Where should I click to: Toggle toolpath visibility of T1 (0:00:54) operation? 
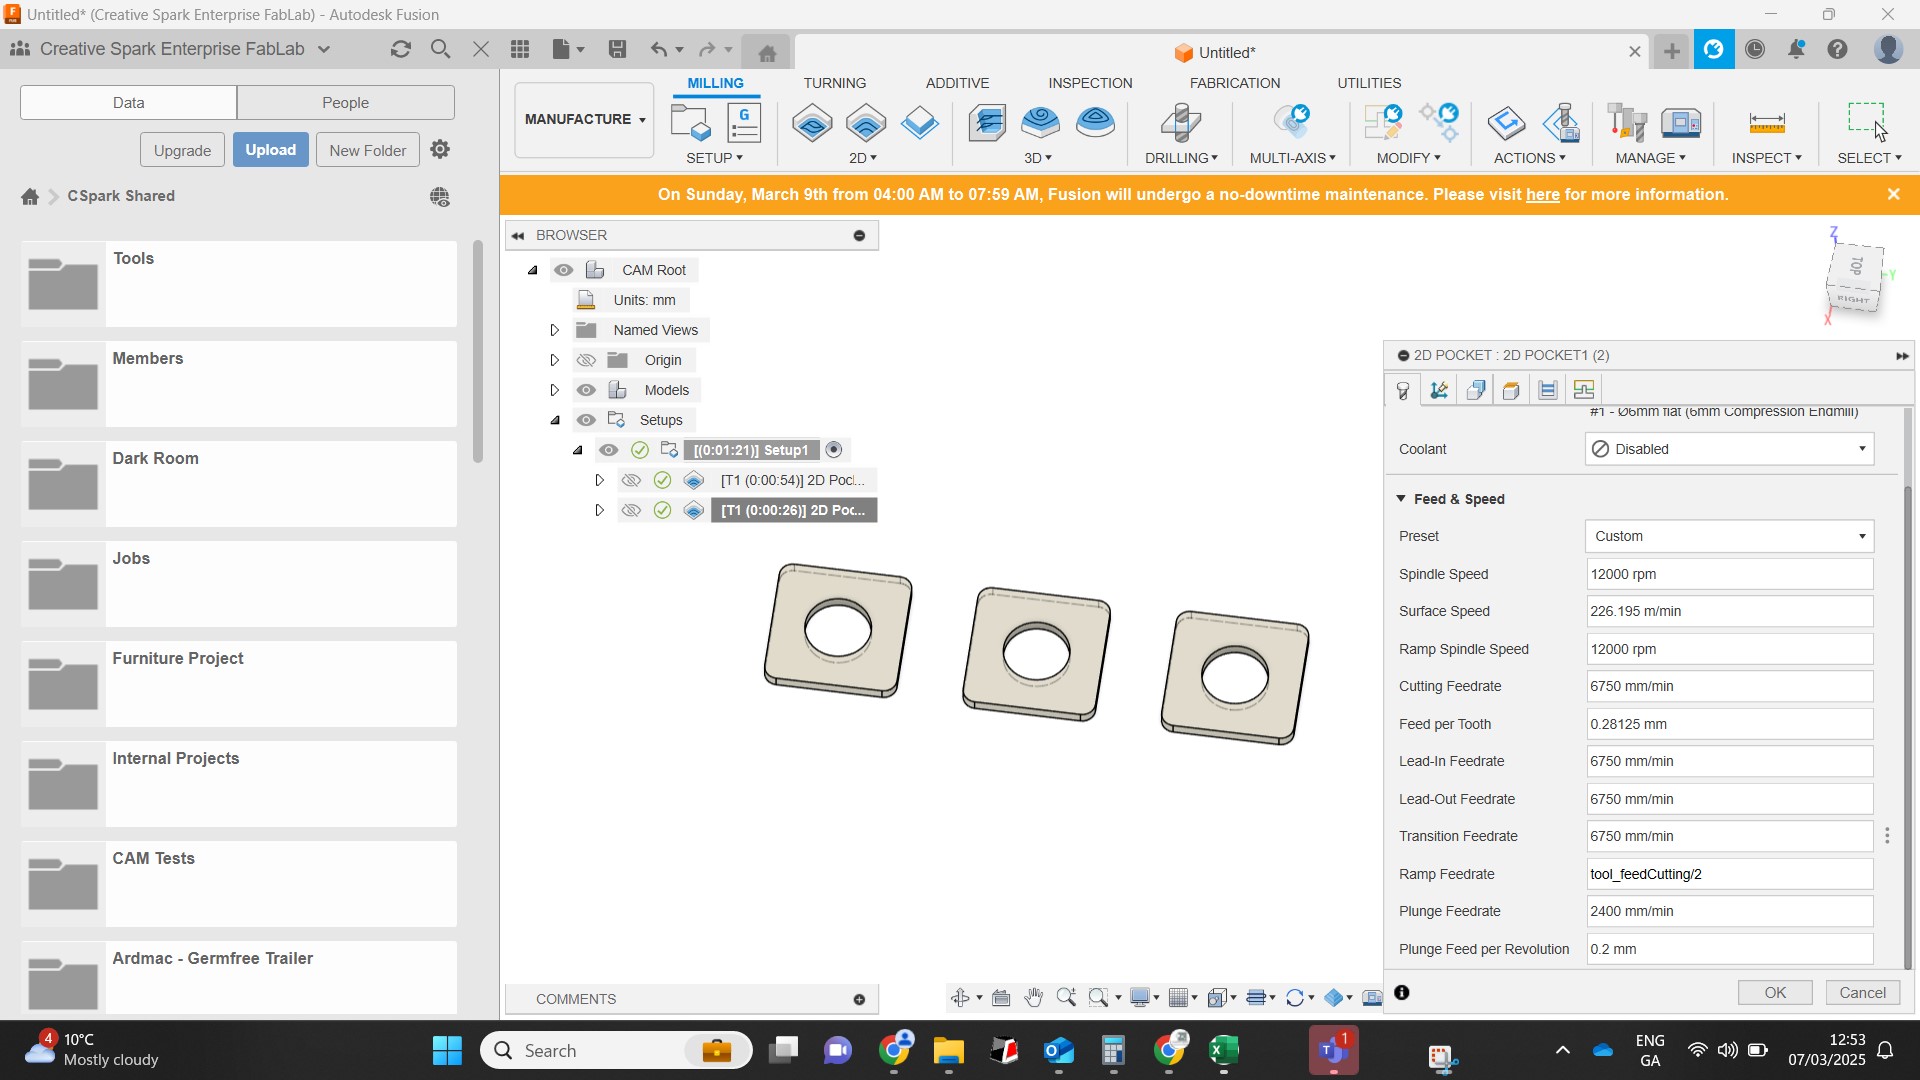pyautogui.click(x=631, y=480)
